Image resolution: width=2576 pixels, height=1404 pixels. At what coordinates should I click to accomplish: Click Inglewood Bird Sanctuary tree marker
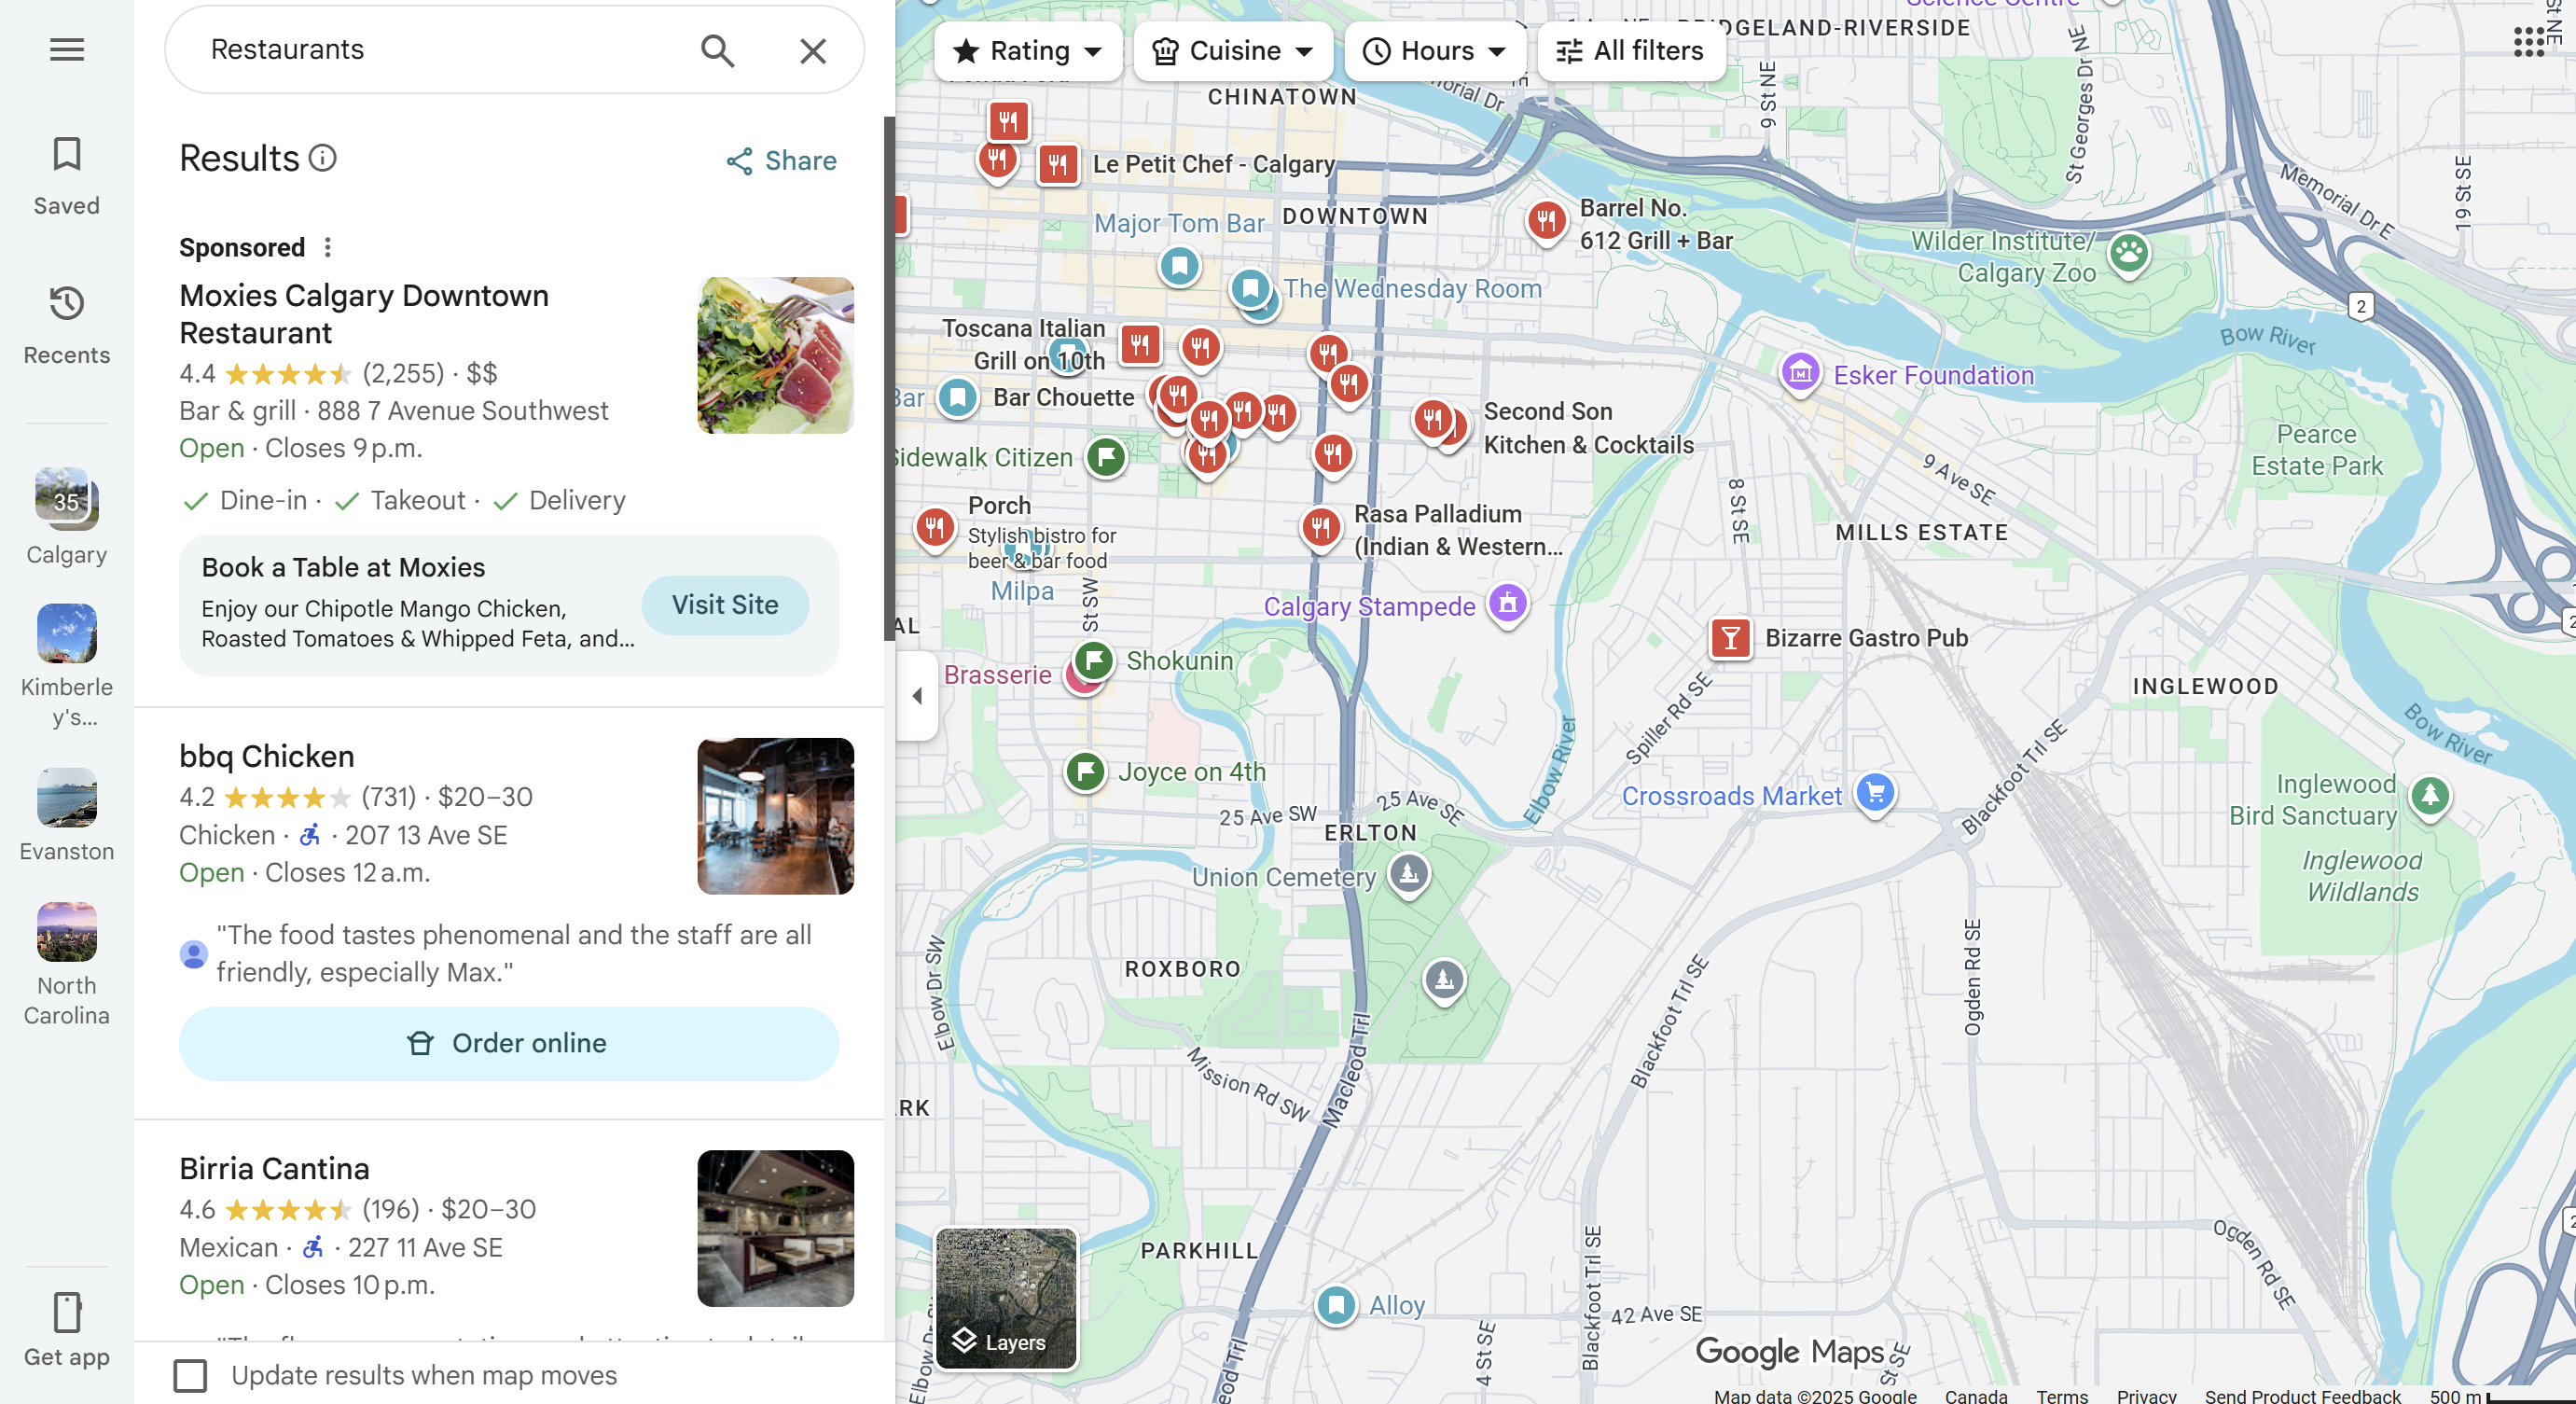point(2430,798)
